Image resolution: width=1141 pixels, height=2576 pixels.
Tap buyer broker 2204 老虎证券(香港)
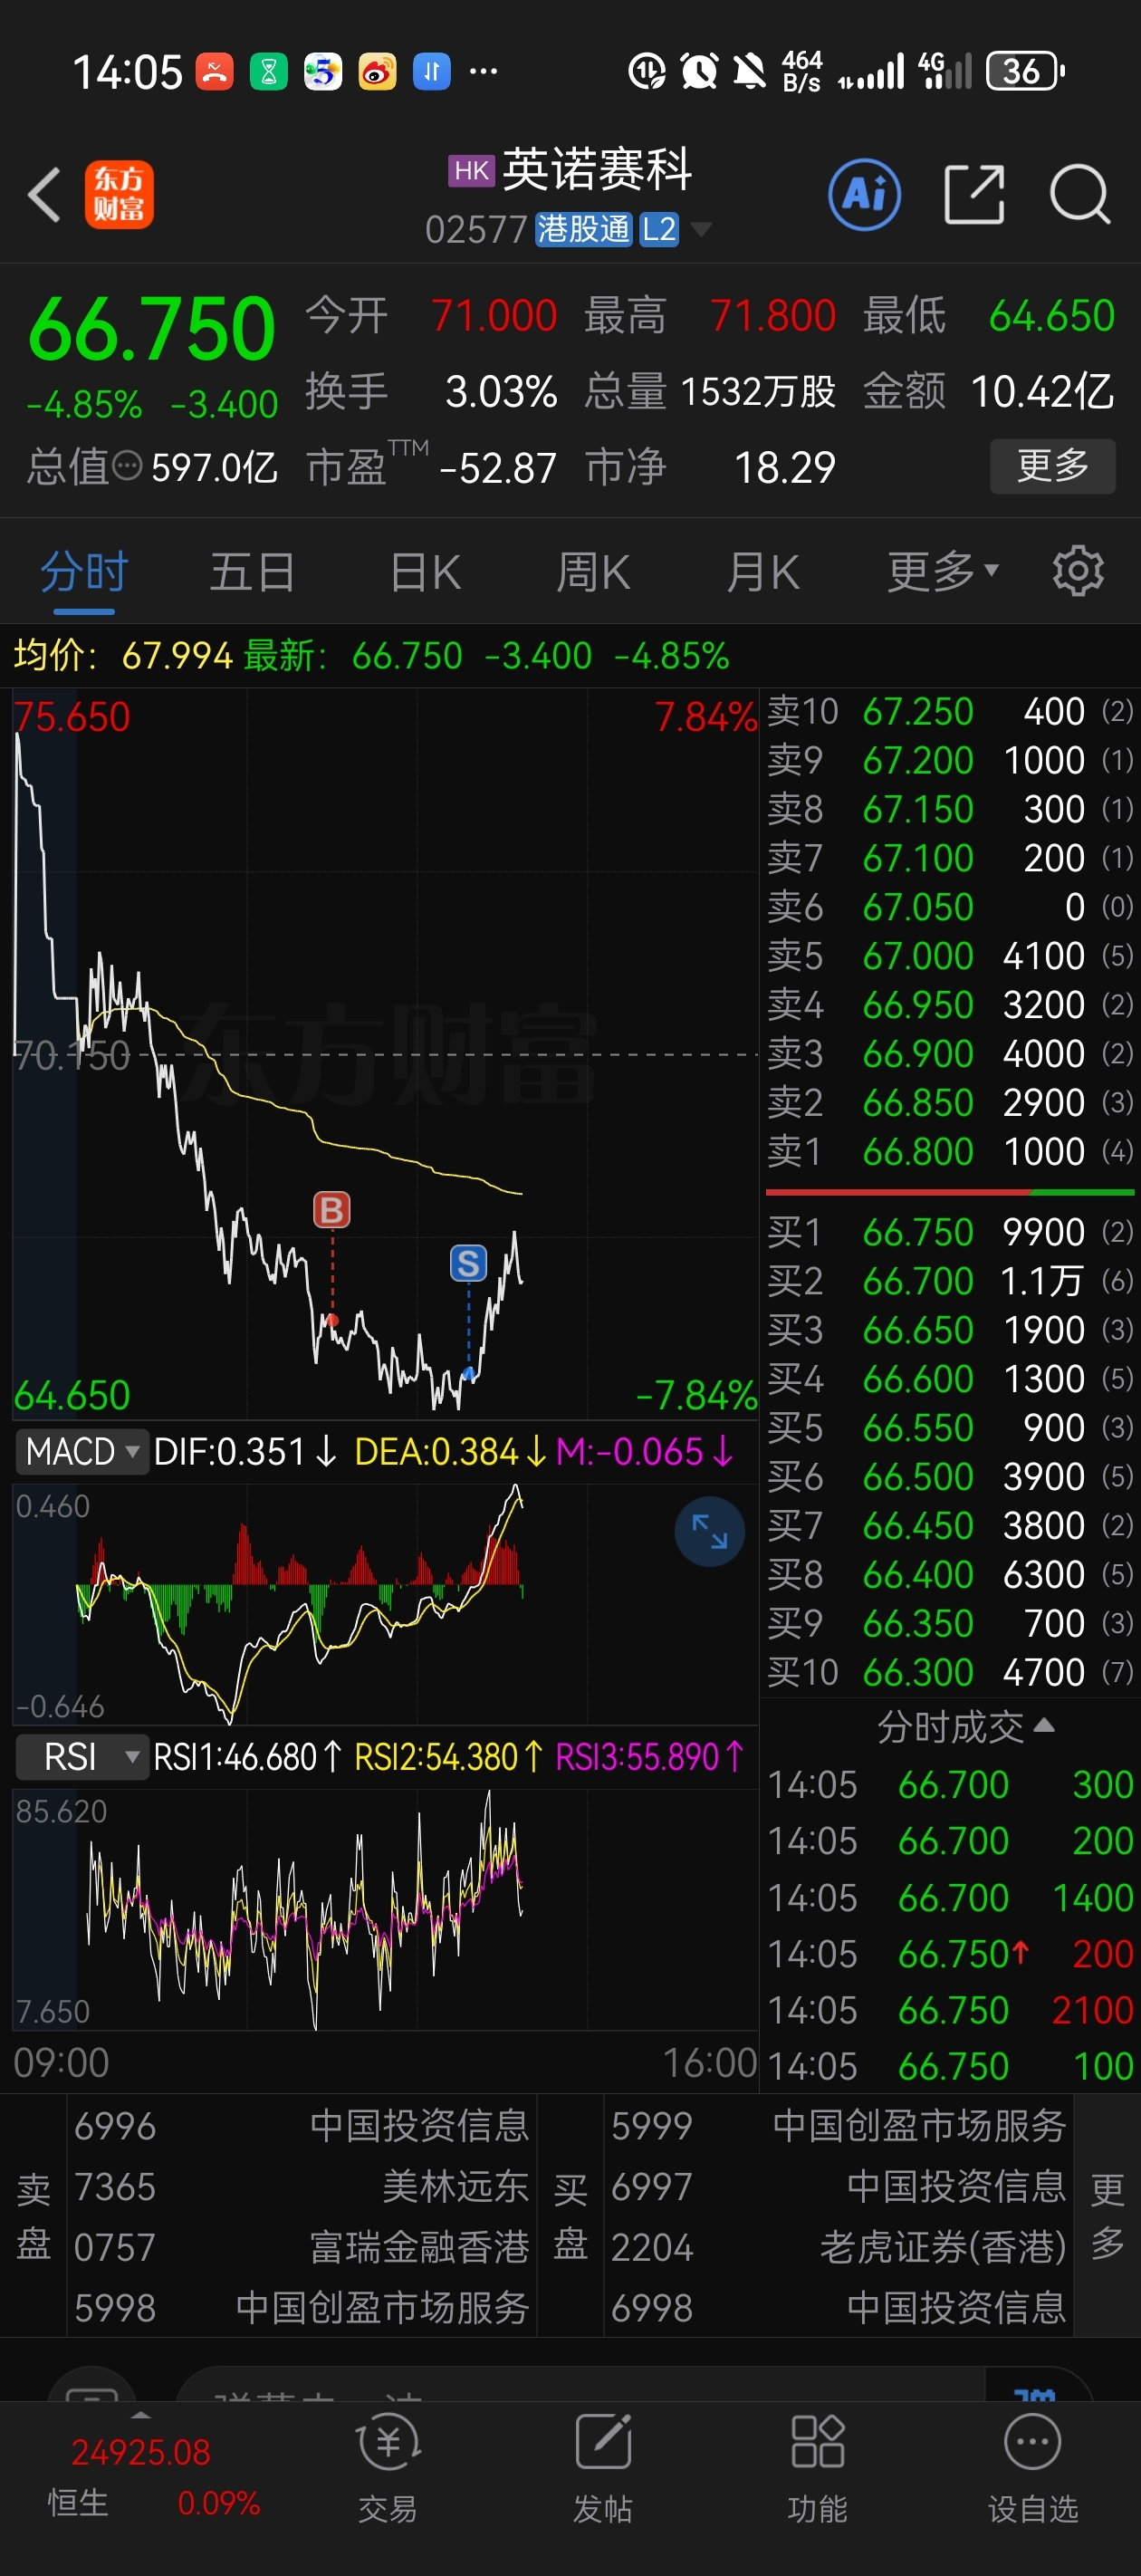(x=838, y=2247)
